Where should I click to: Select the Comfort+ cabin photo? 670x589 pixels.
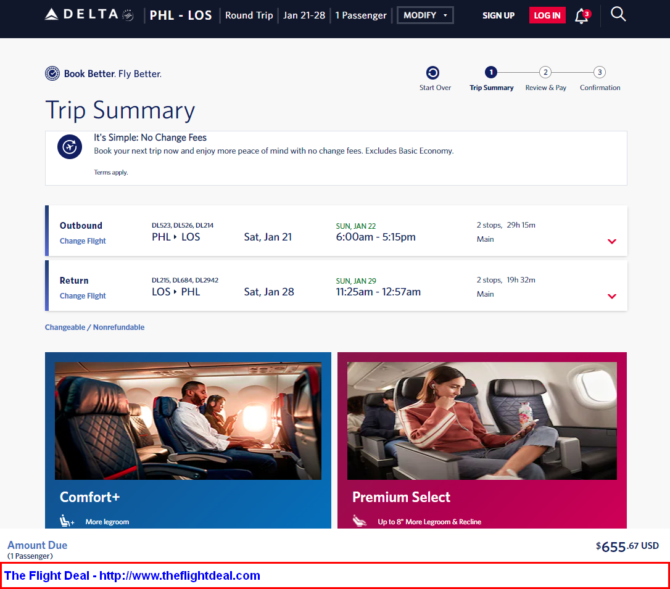(x=188, y=421)
